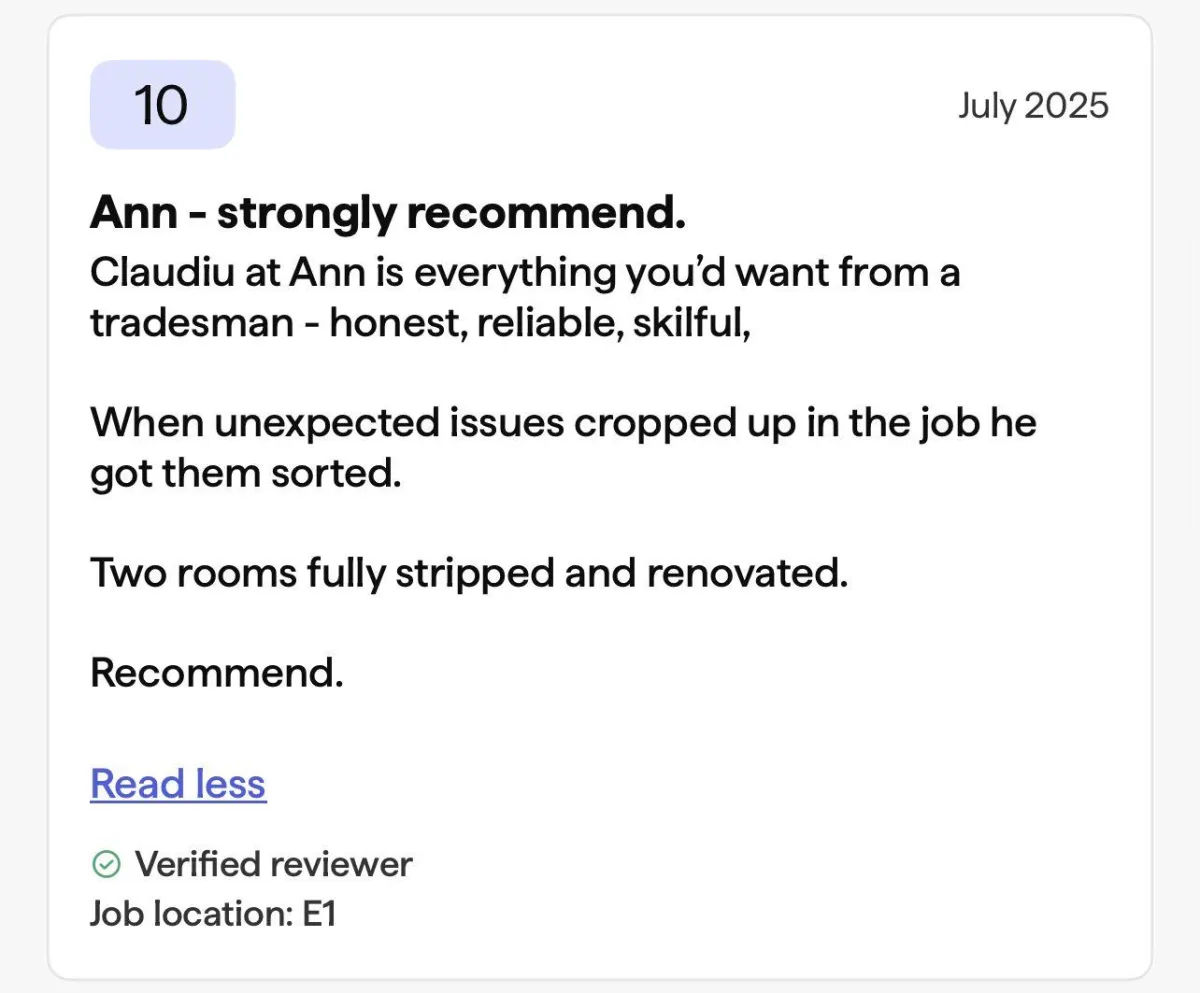Viewport: 1200px width, 993px height.
Task: Click the postcode E1 in job location
Action: [x=319, y=913]
